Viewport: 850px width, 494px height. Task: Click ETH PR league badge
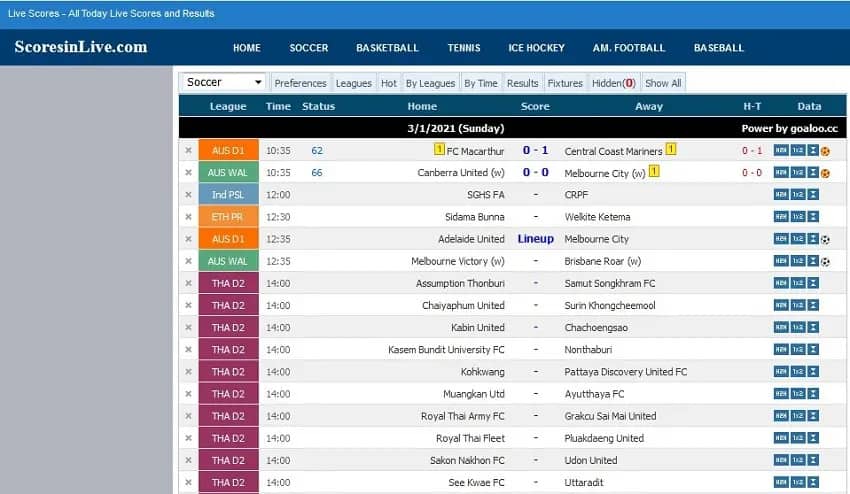[228, 217]
